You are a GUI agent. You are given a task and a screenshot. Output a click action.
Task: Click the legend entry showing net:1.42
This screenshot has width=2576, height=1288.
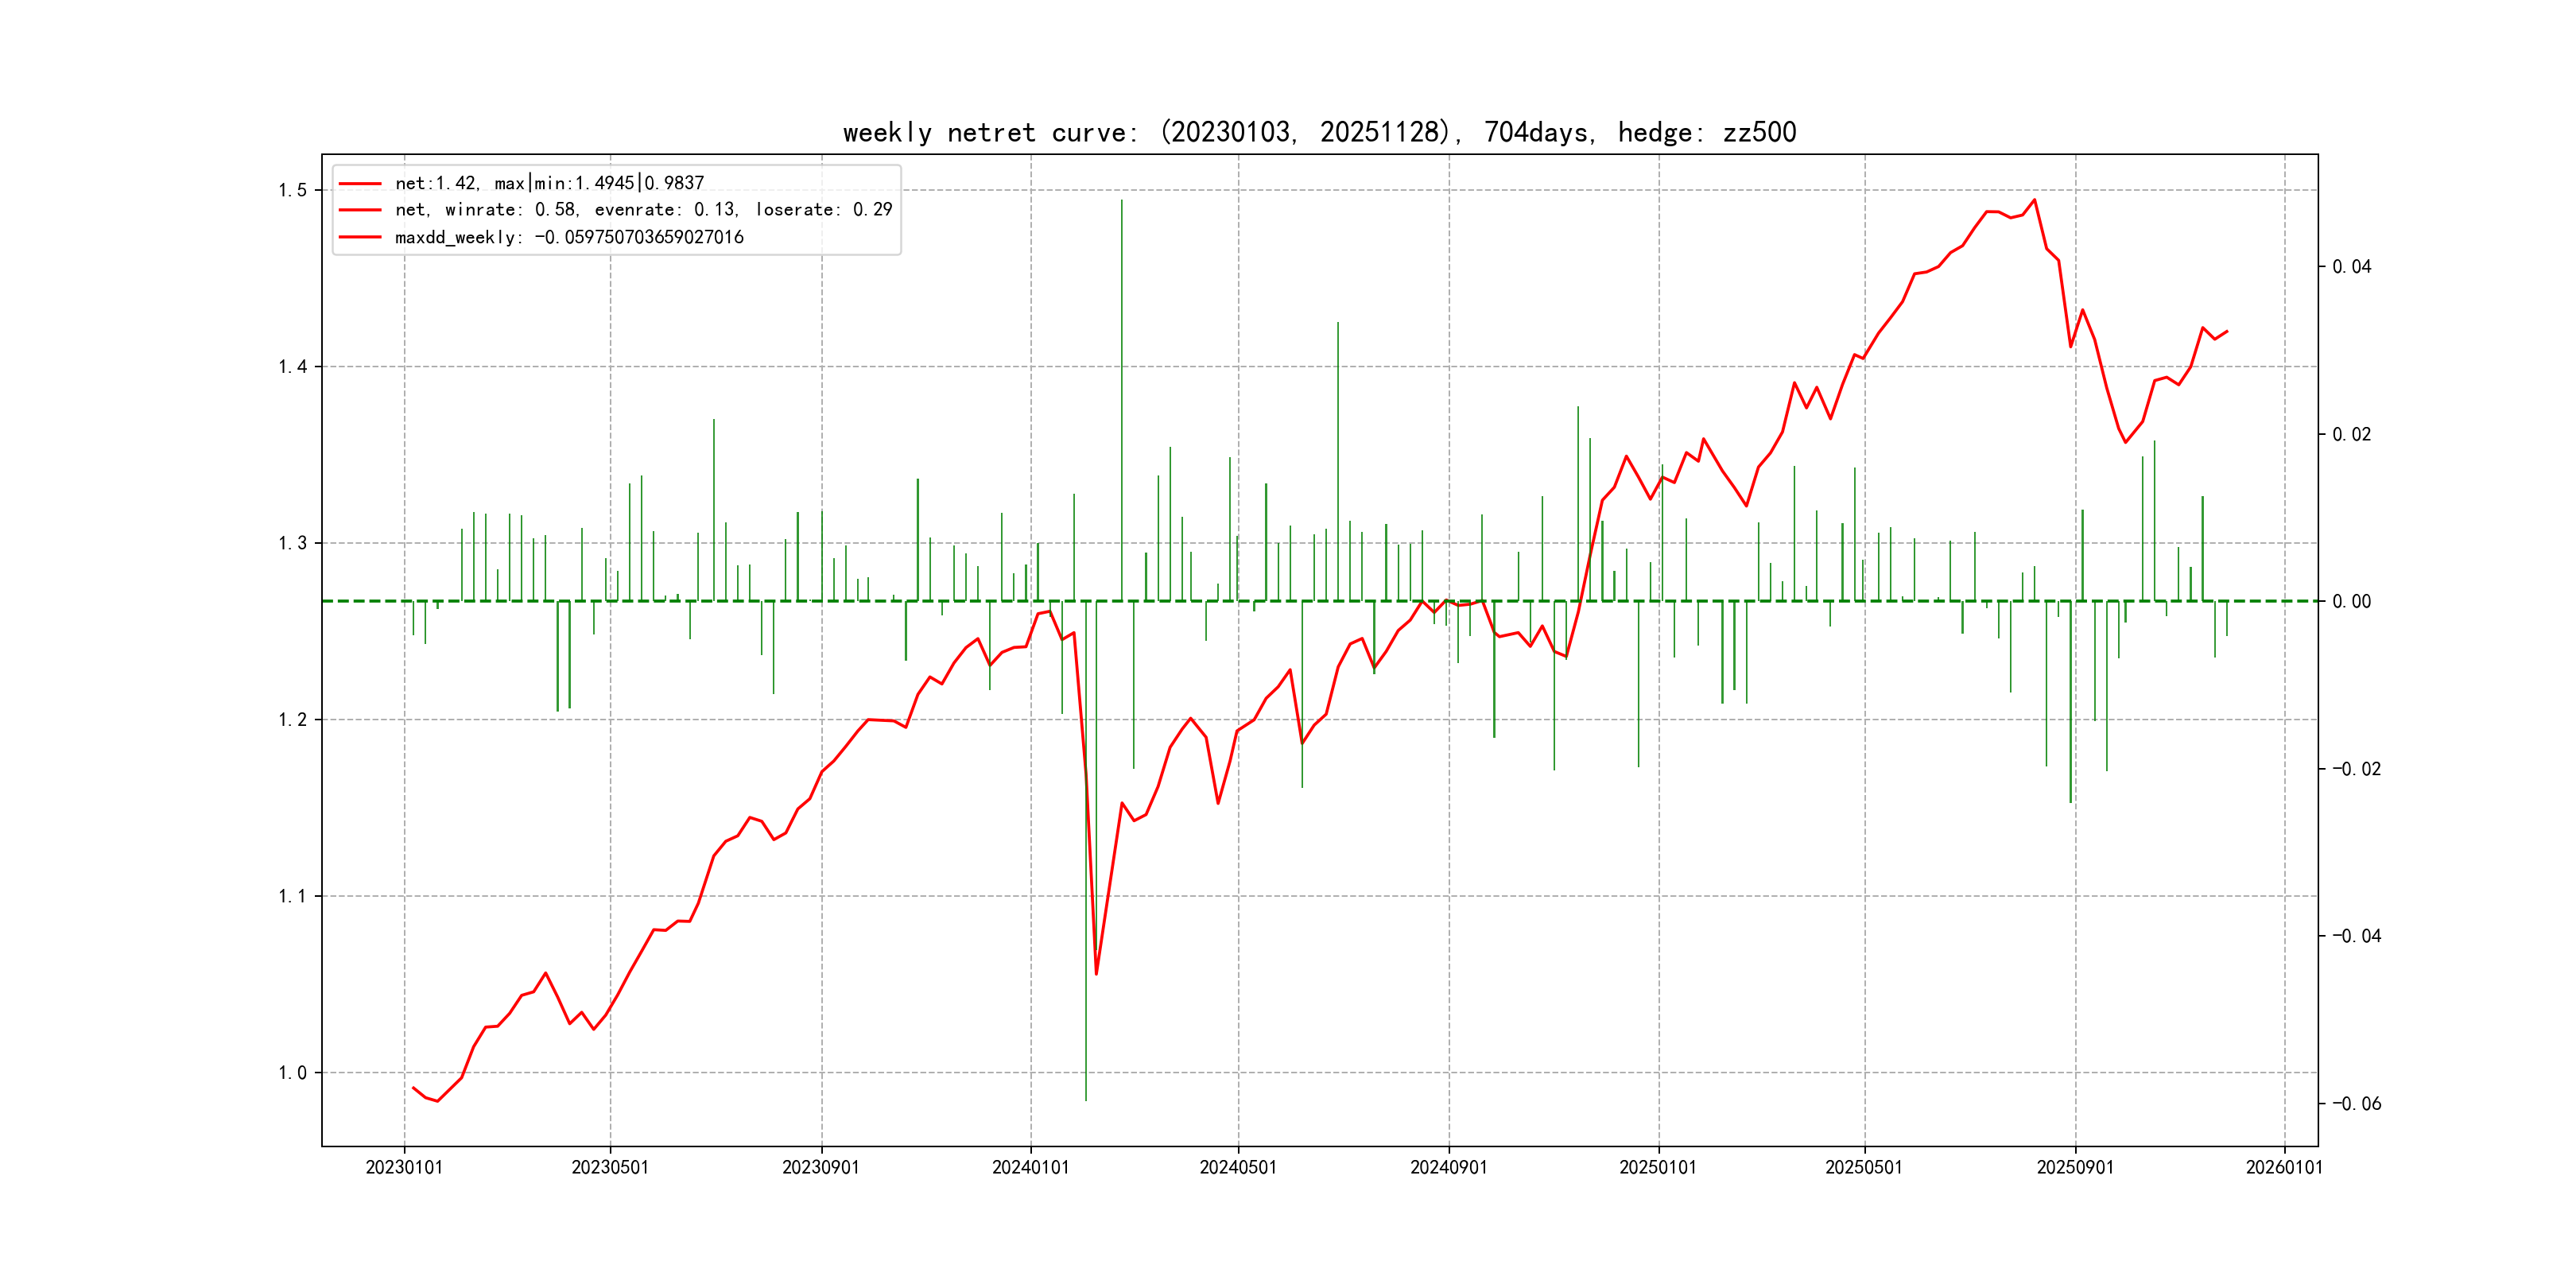549,183
